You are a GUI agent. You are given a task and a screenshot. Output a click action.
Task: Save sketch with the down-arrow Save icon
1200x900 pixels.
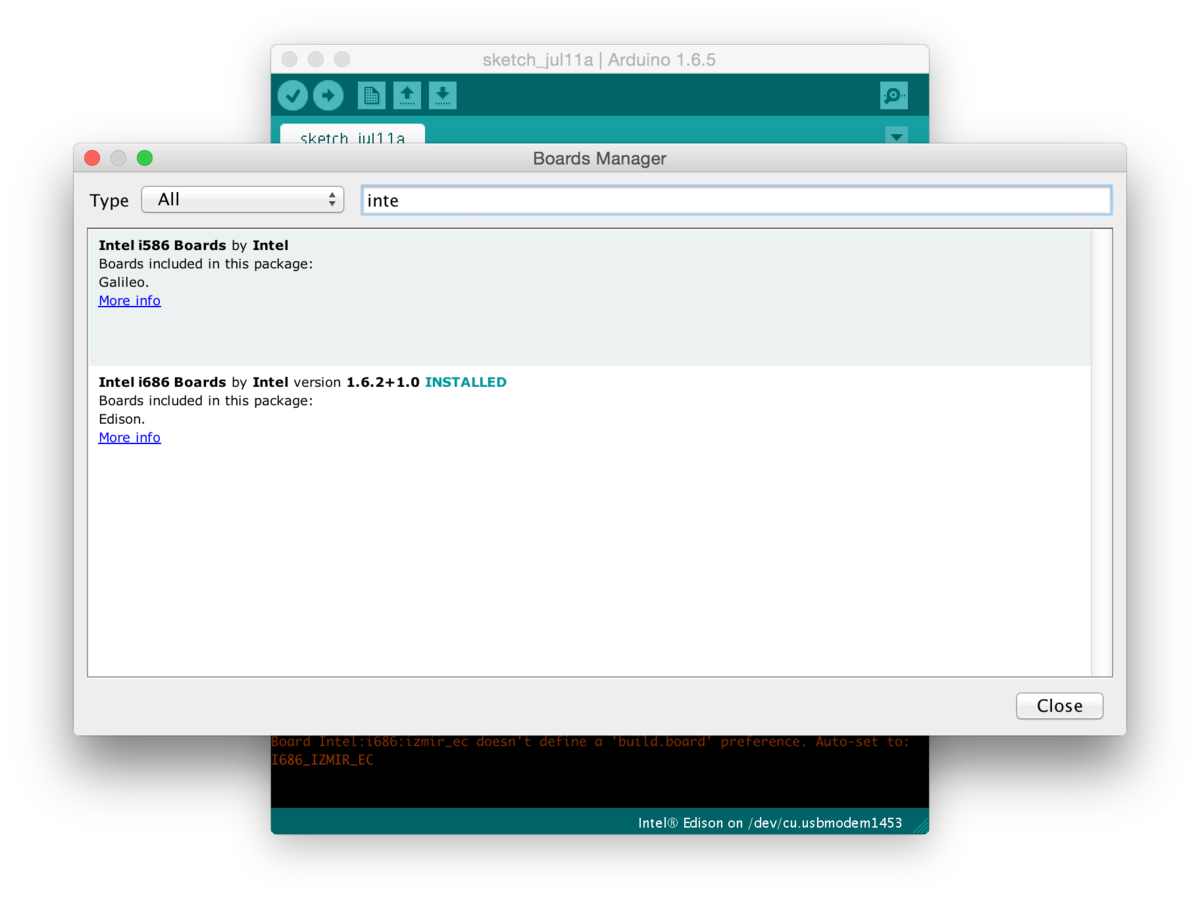(x=443, y=95)
